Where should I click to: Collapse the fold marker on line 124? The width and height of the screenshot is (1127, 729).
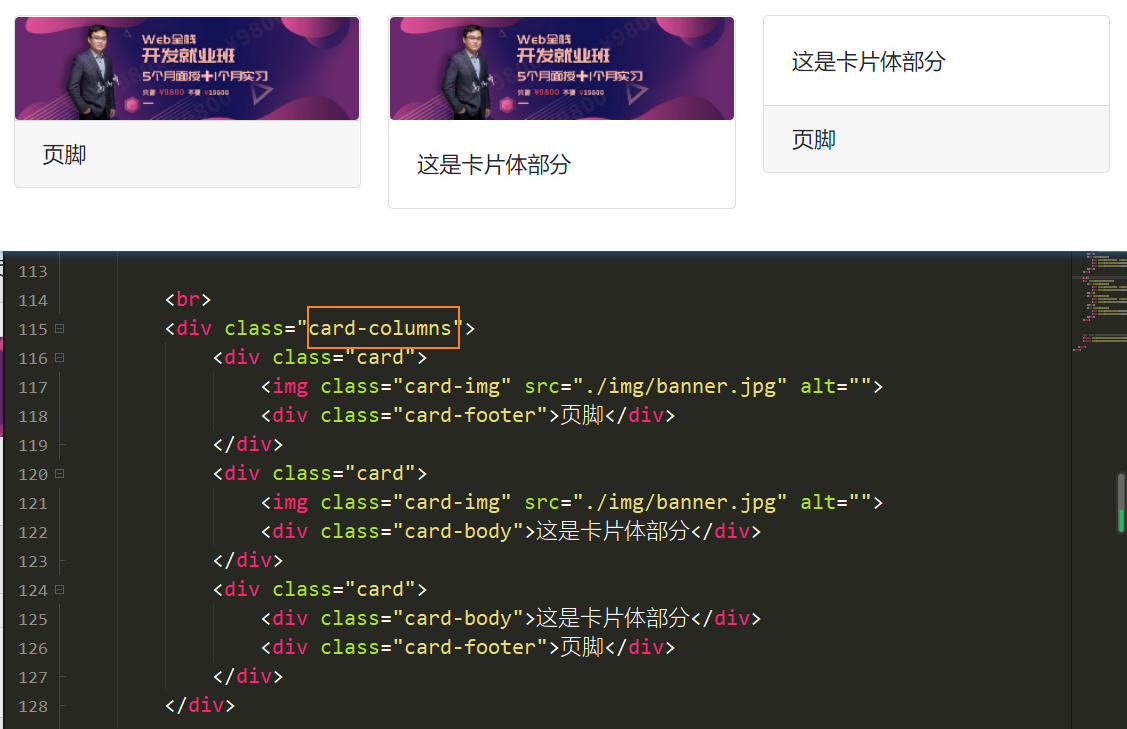click(x=60, y=590)
